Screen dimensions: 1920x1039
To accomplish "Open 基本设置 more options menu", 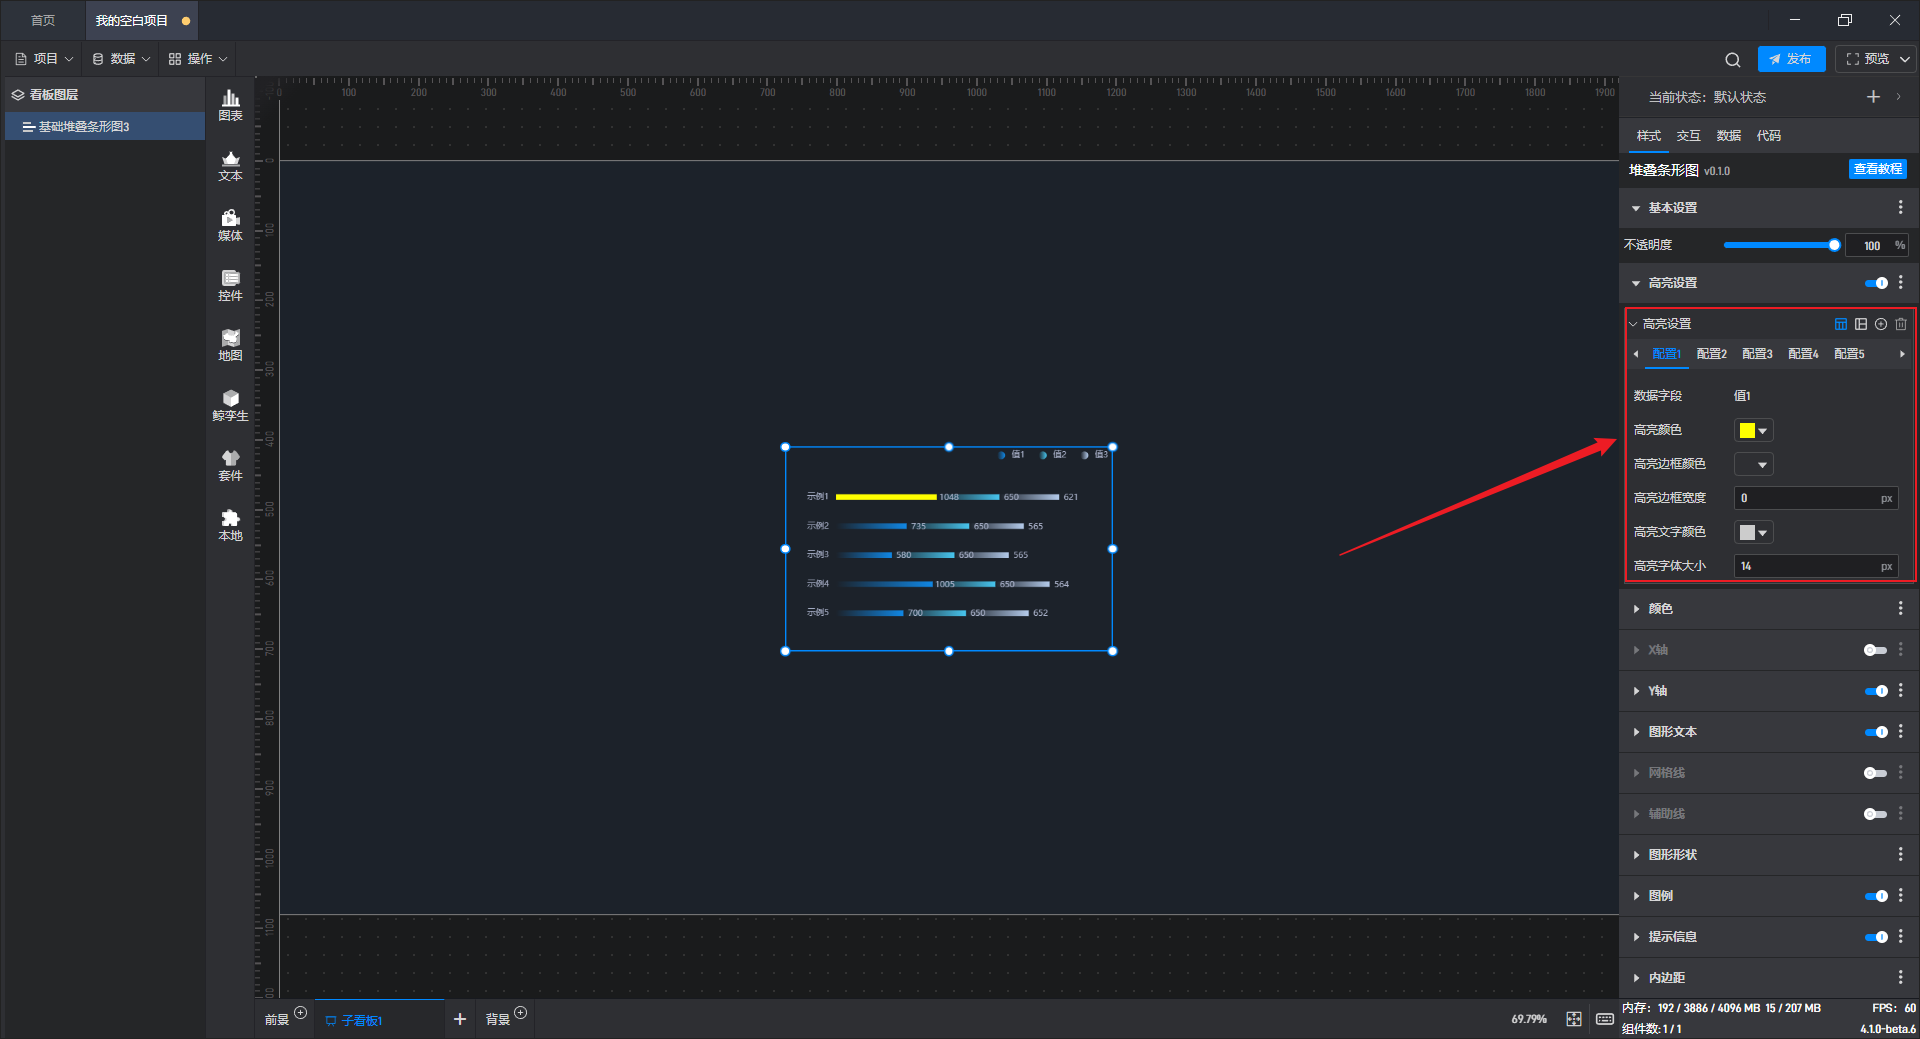I will point(1901,207).
